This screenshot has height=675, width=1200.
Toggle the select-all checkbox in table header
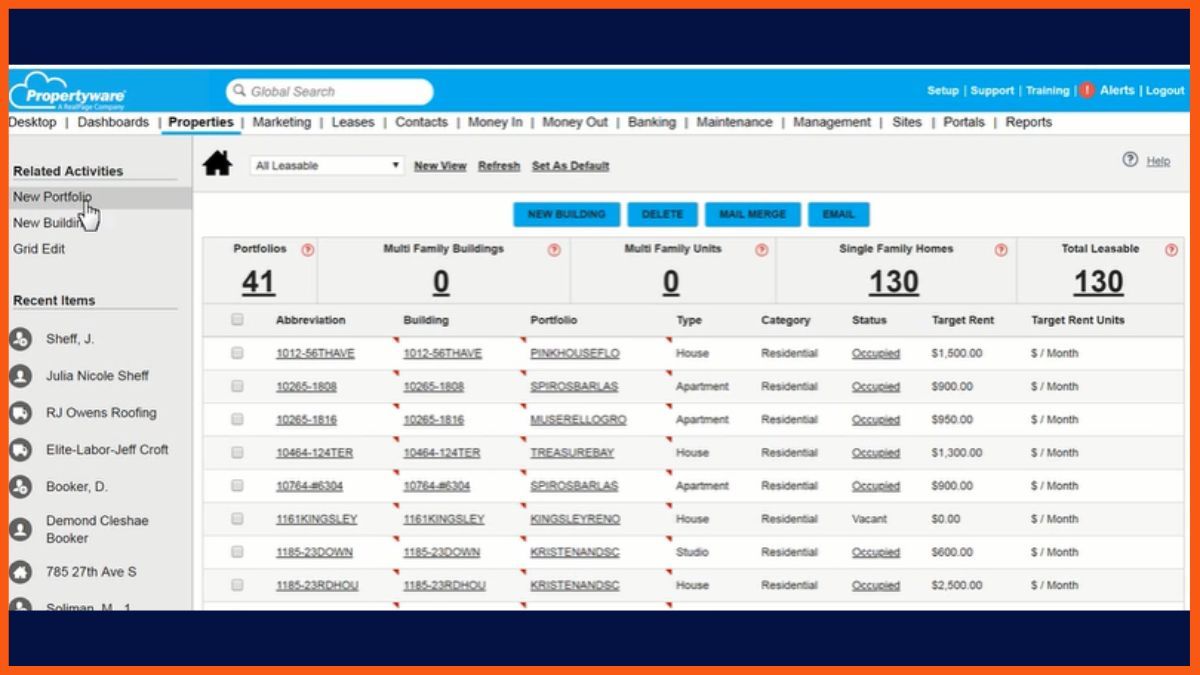pos(237,320)
